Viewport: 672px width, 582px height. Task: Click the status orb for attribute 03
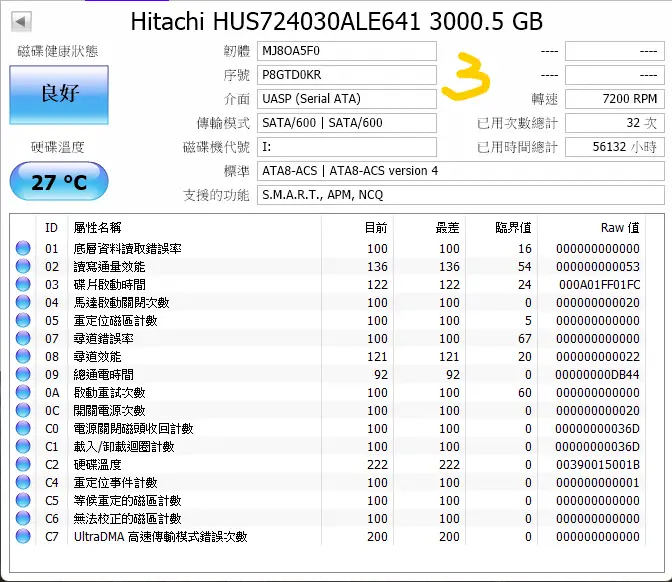pyautogui.click(x=23, y=284)
